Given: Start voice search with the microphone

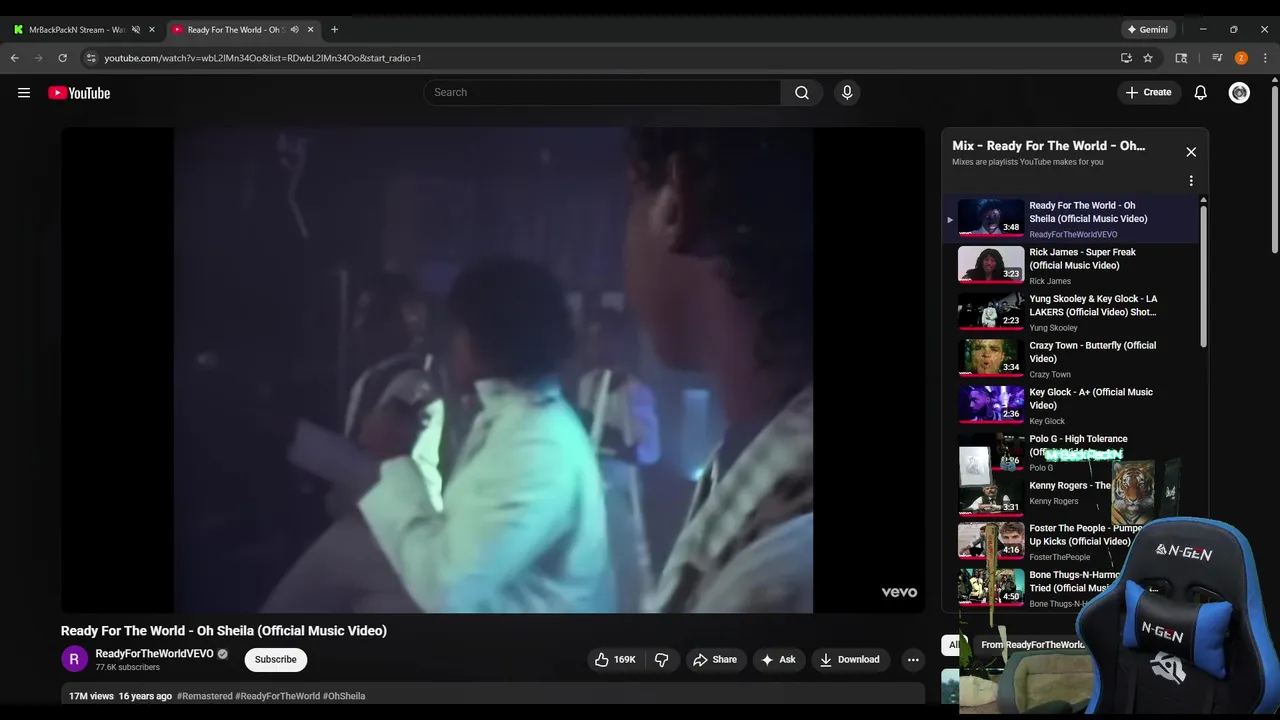Looking at the screenshot, I should (847, 93).
